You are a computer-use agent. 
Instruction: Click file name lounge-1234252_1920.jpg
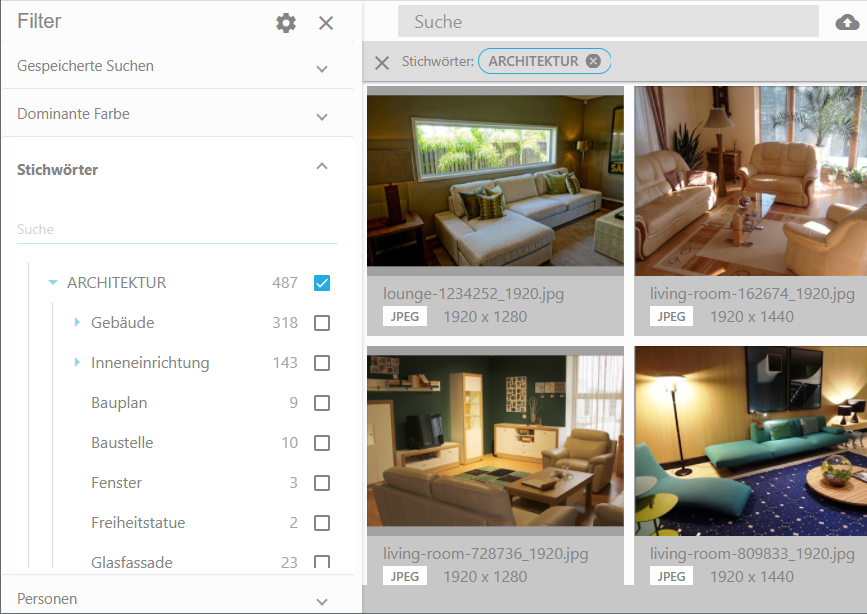(x=473, y=294)
